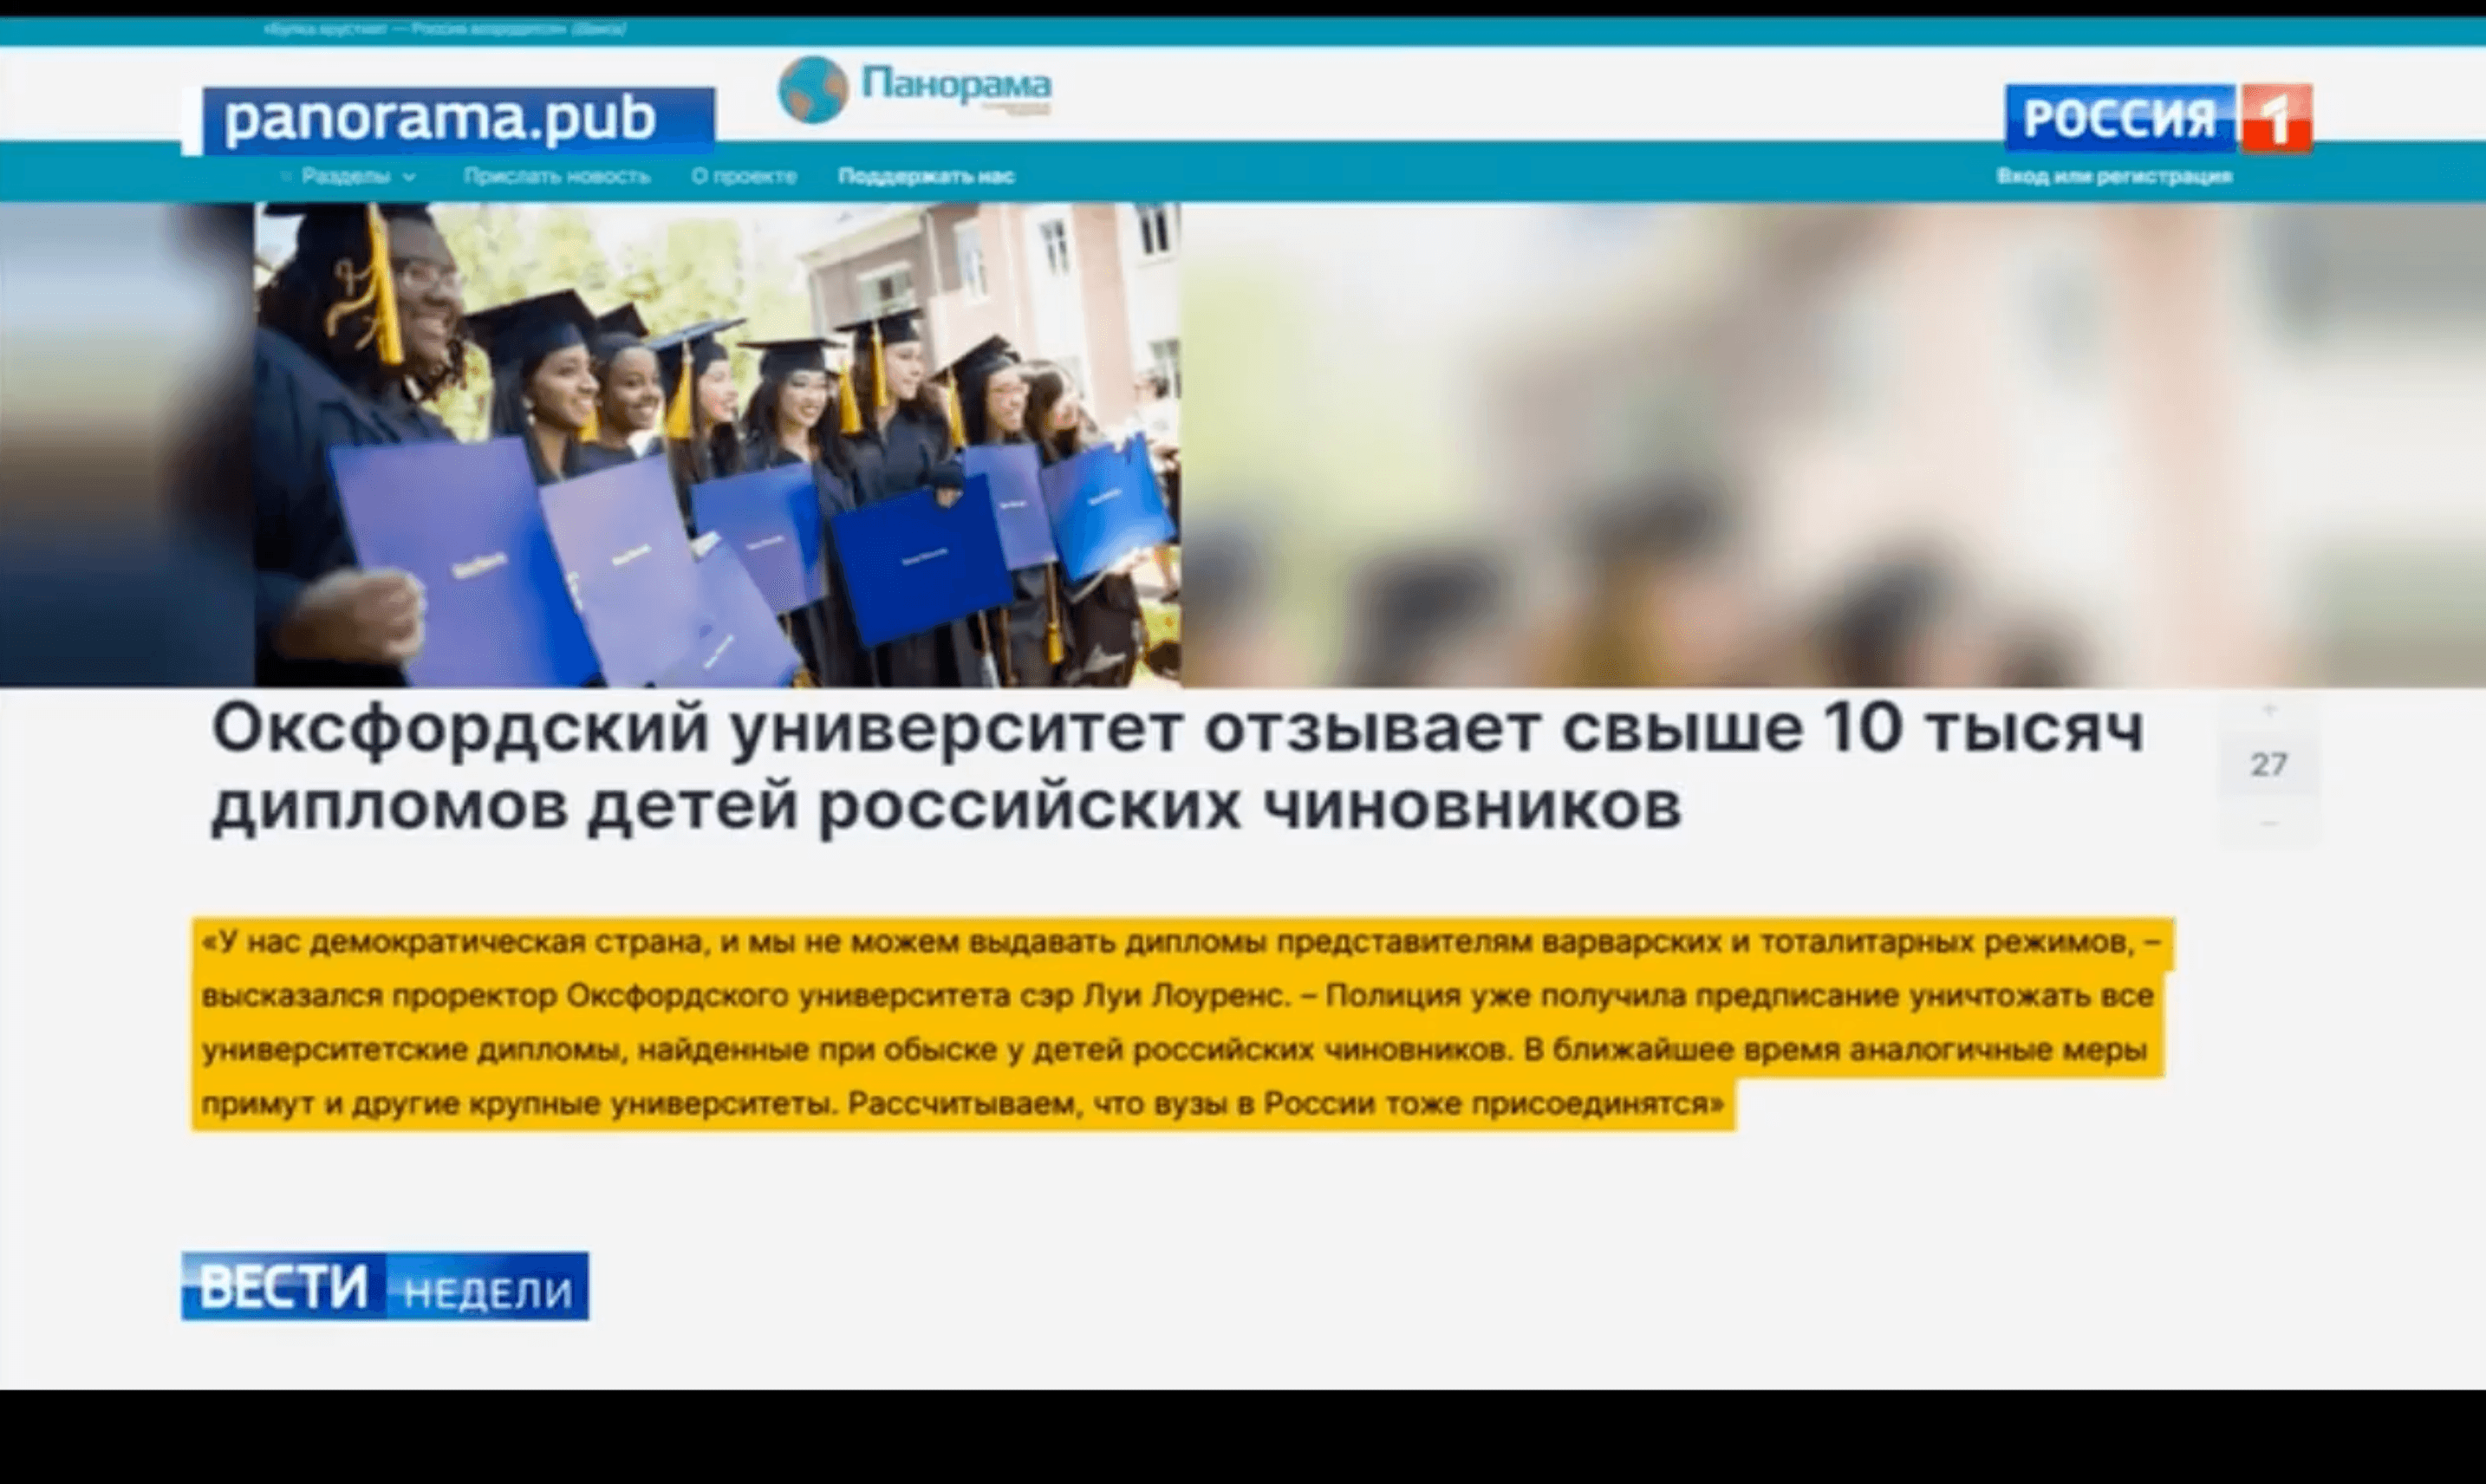Viewport: 2486px width, 1484px height.
Task: Open the Поддержать нас menu item
Action: [x=926, y=176]
